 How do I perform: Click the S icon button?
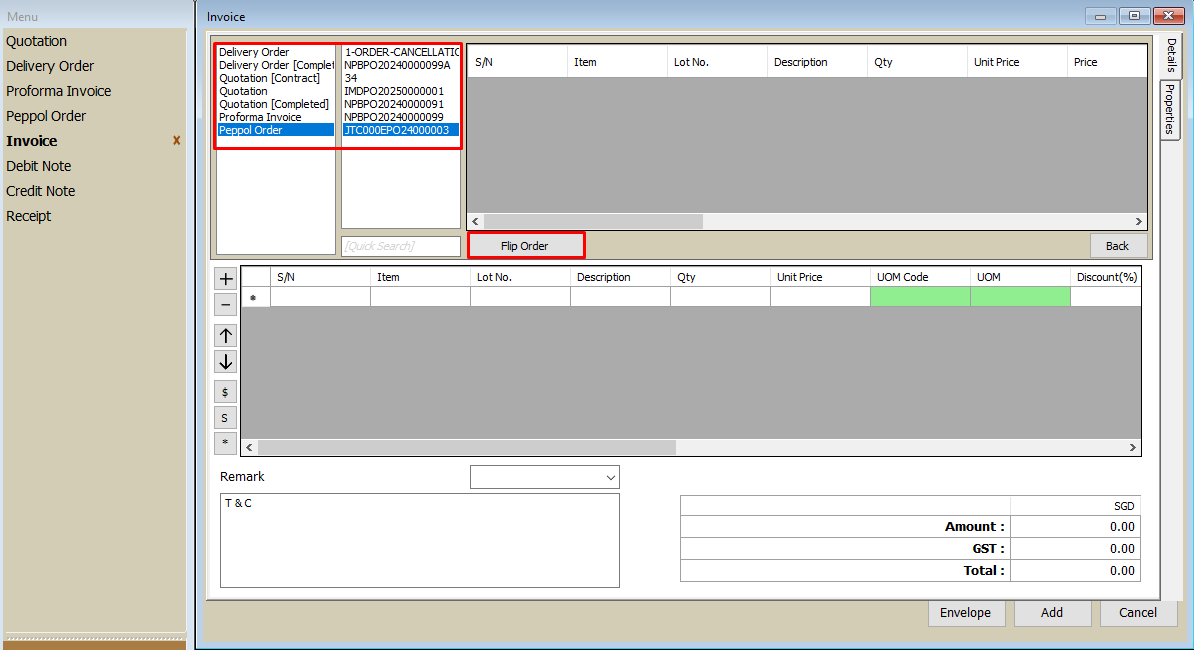click(x=226, y=418)
